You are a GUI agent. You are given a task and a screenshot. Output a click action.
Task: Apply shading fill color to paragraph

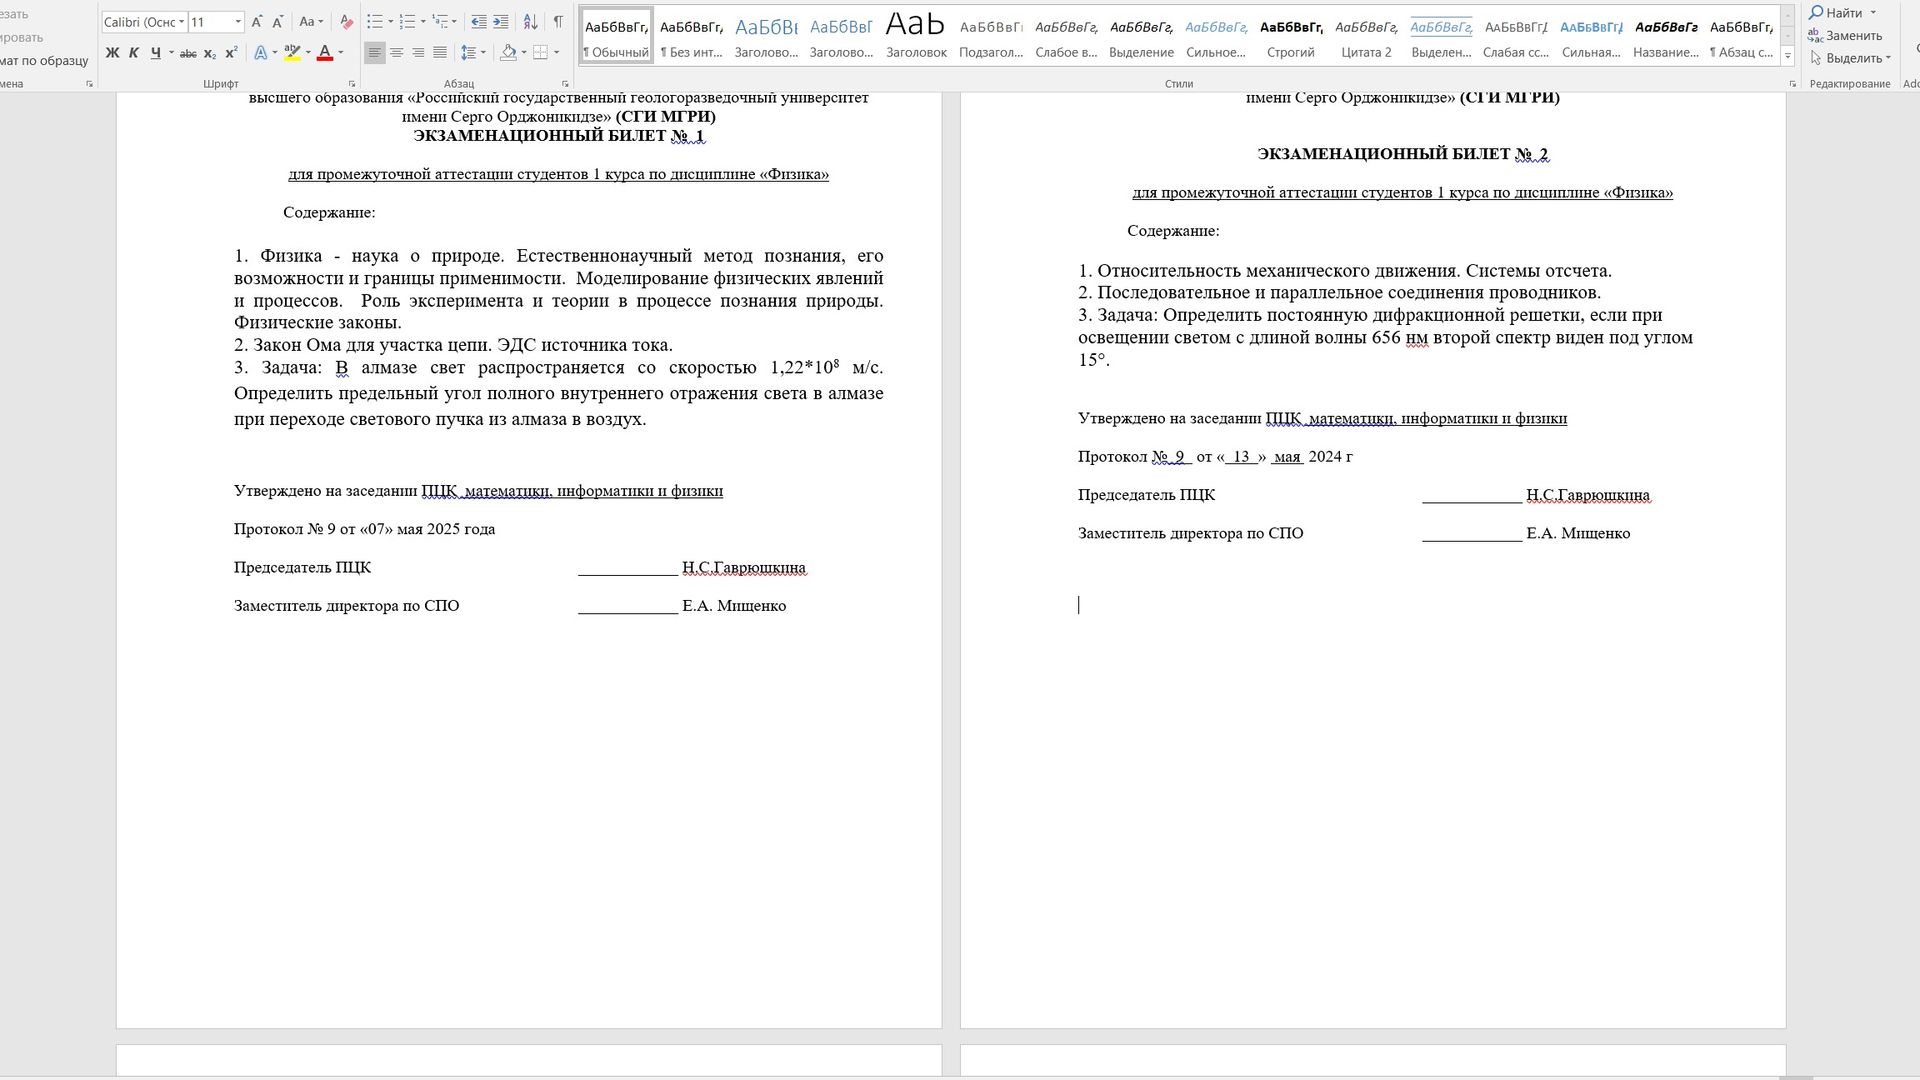[x=509, y=53]
